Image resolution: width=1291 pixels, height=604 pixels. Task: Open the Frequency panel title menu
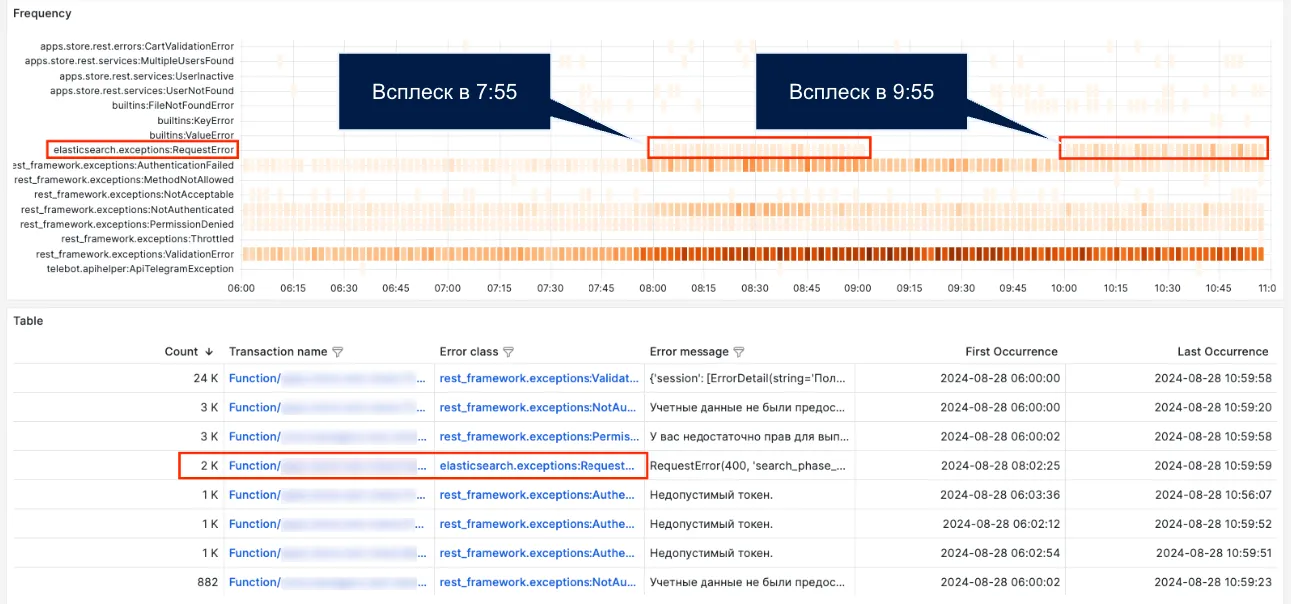(42, 14)
